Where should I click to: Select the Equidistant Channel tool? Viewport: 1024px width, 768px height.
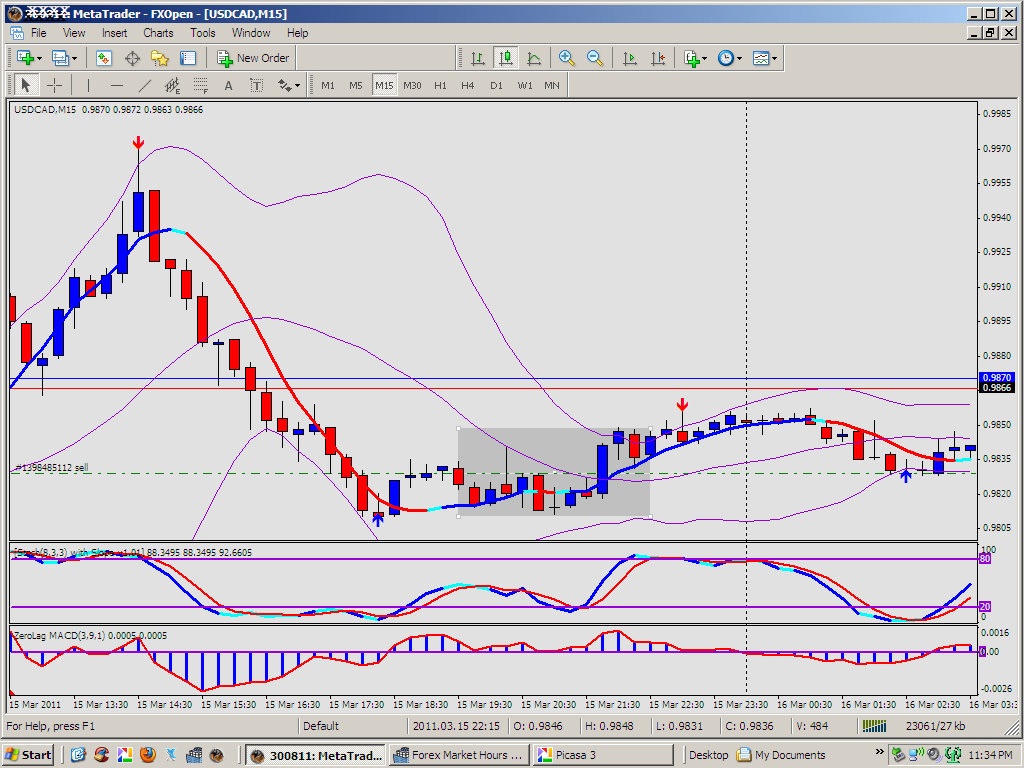[x=172, y=85]
